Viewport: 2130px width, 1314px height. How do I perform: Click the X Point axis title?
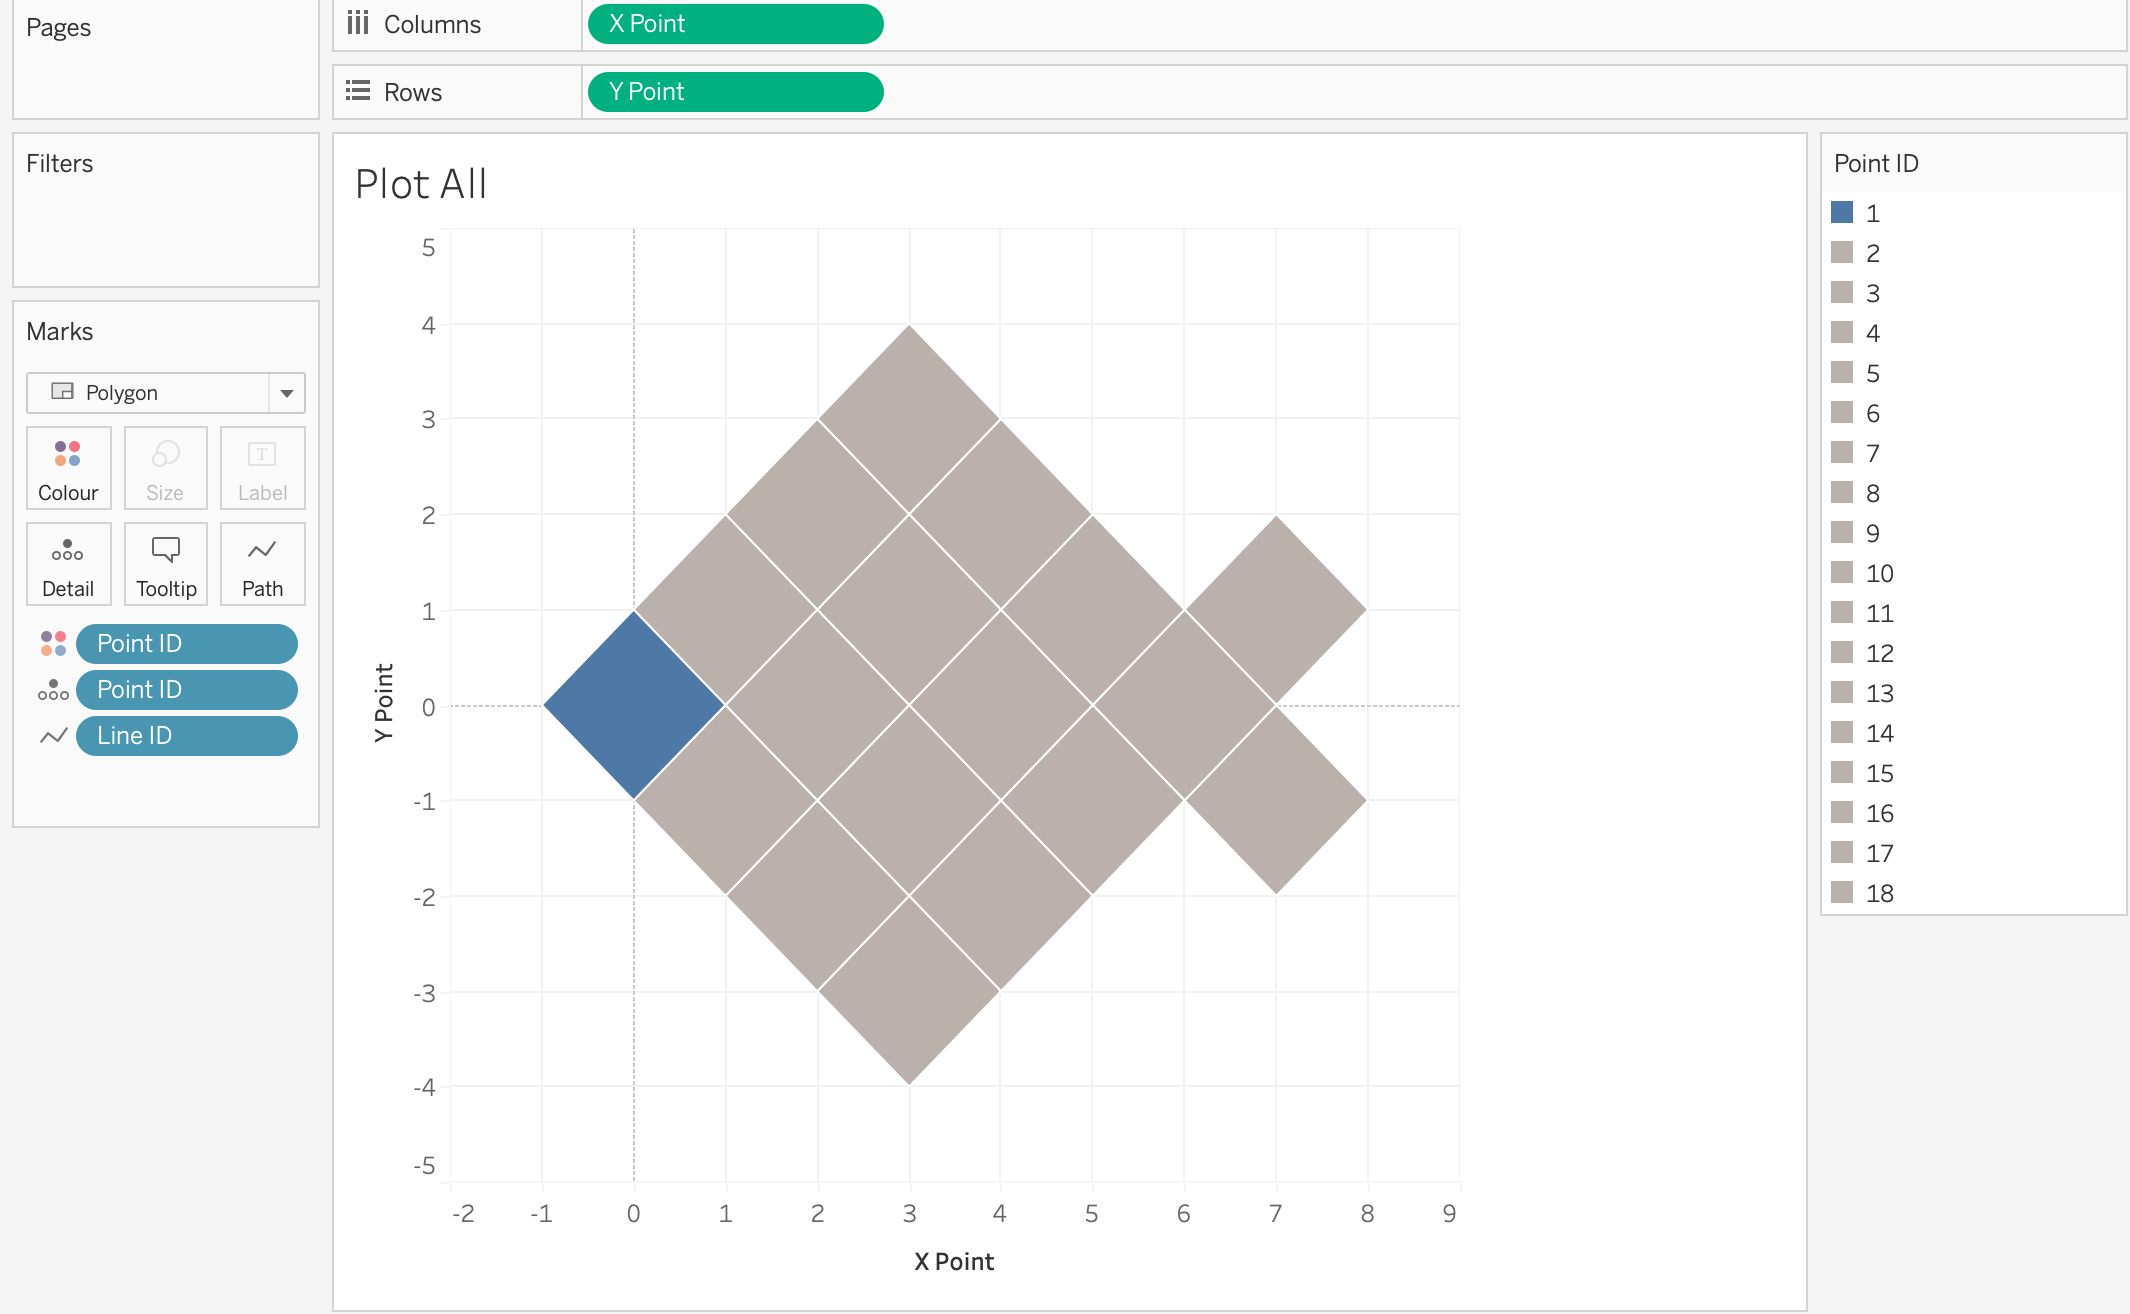click(x=954, y=1262)
